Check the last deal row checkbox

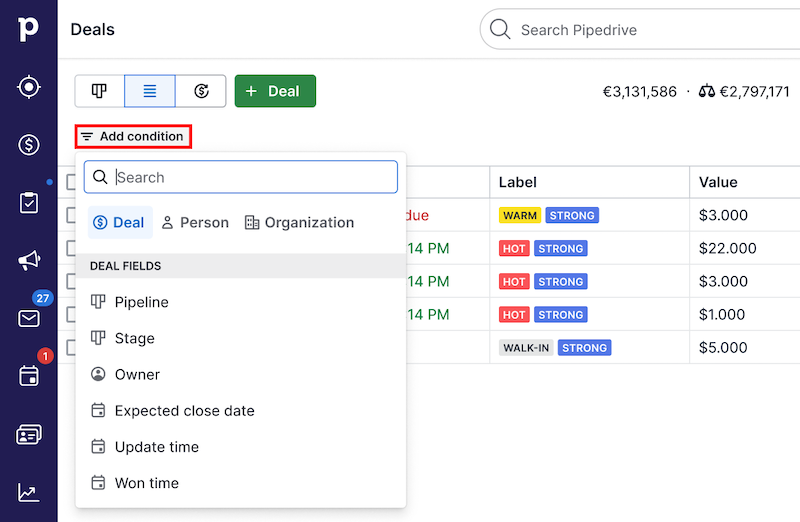(x=71, y=348)
